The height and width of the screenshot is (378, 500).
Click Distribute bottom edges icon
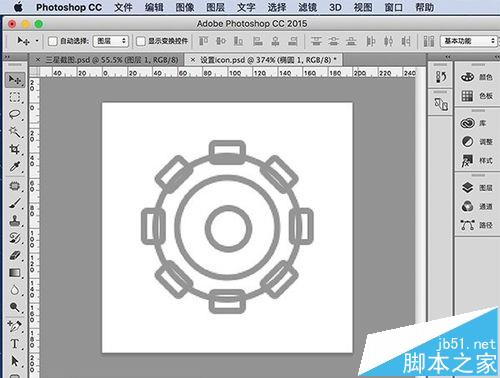(351, 41)
